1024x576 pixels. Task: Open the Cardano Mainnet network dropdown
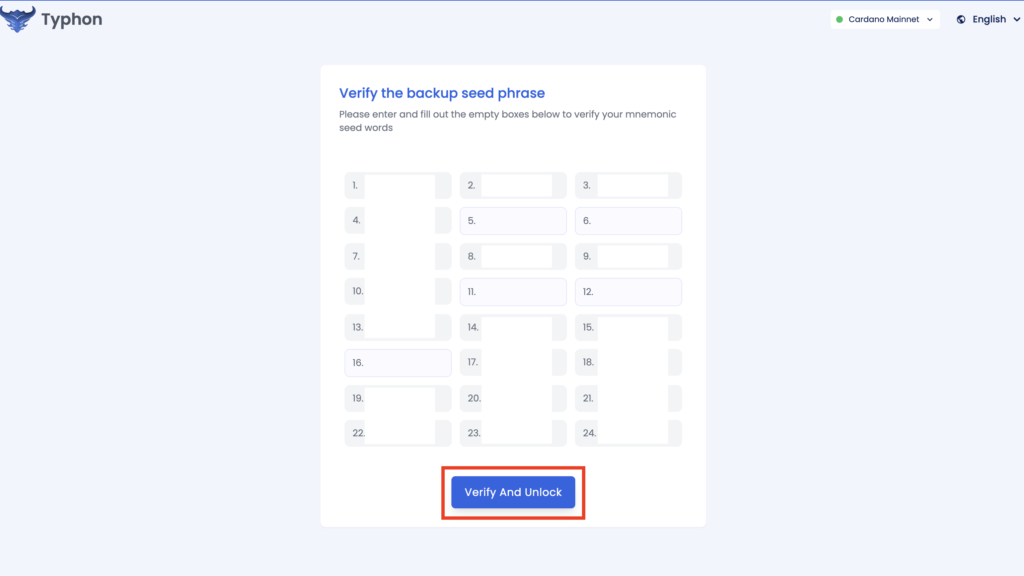[885, 20]
